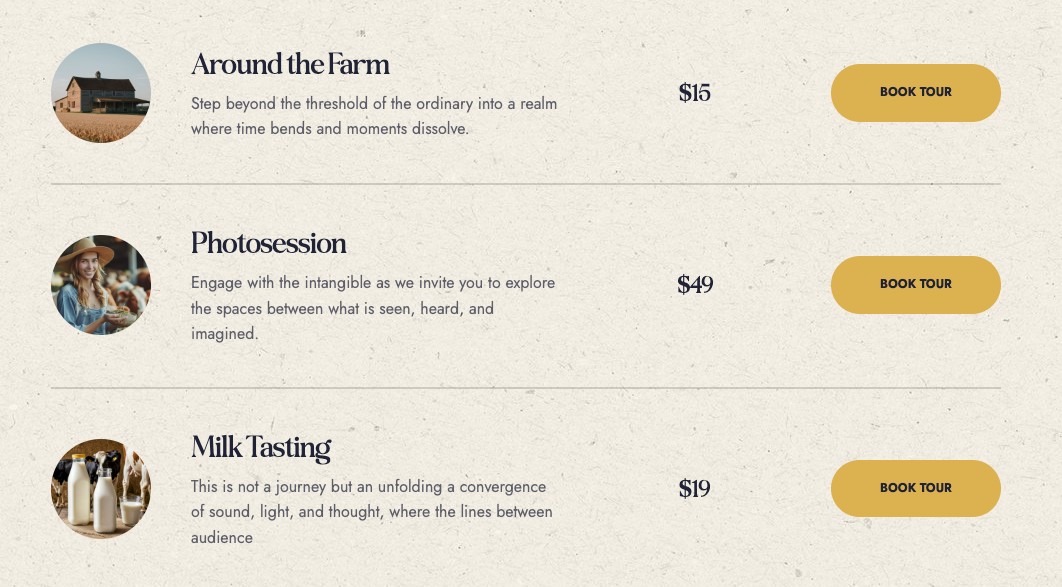Image resolution: width=1062 pixels, height=587 pixels.
Task: Click the Photosession title
Action: coord(268,244)
